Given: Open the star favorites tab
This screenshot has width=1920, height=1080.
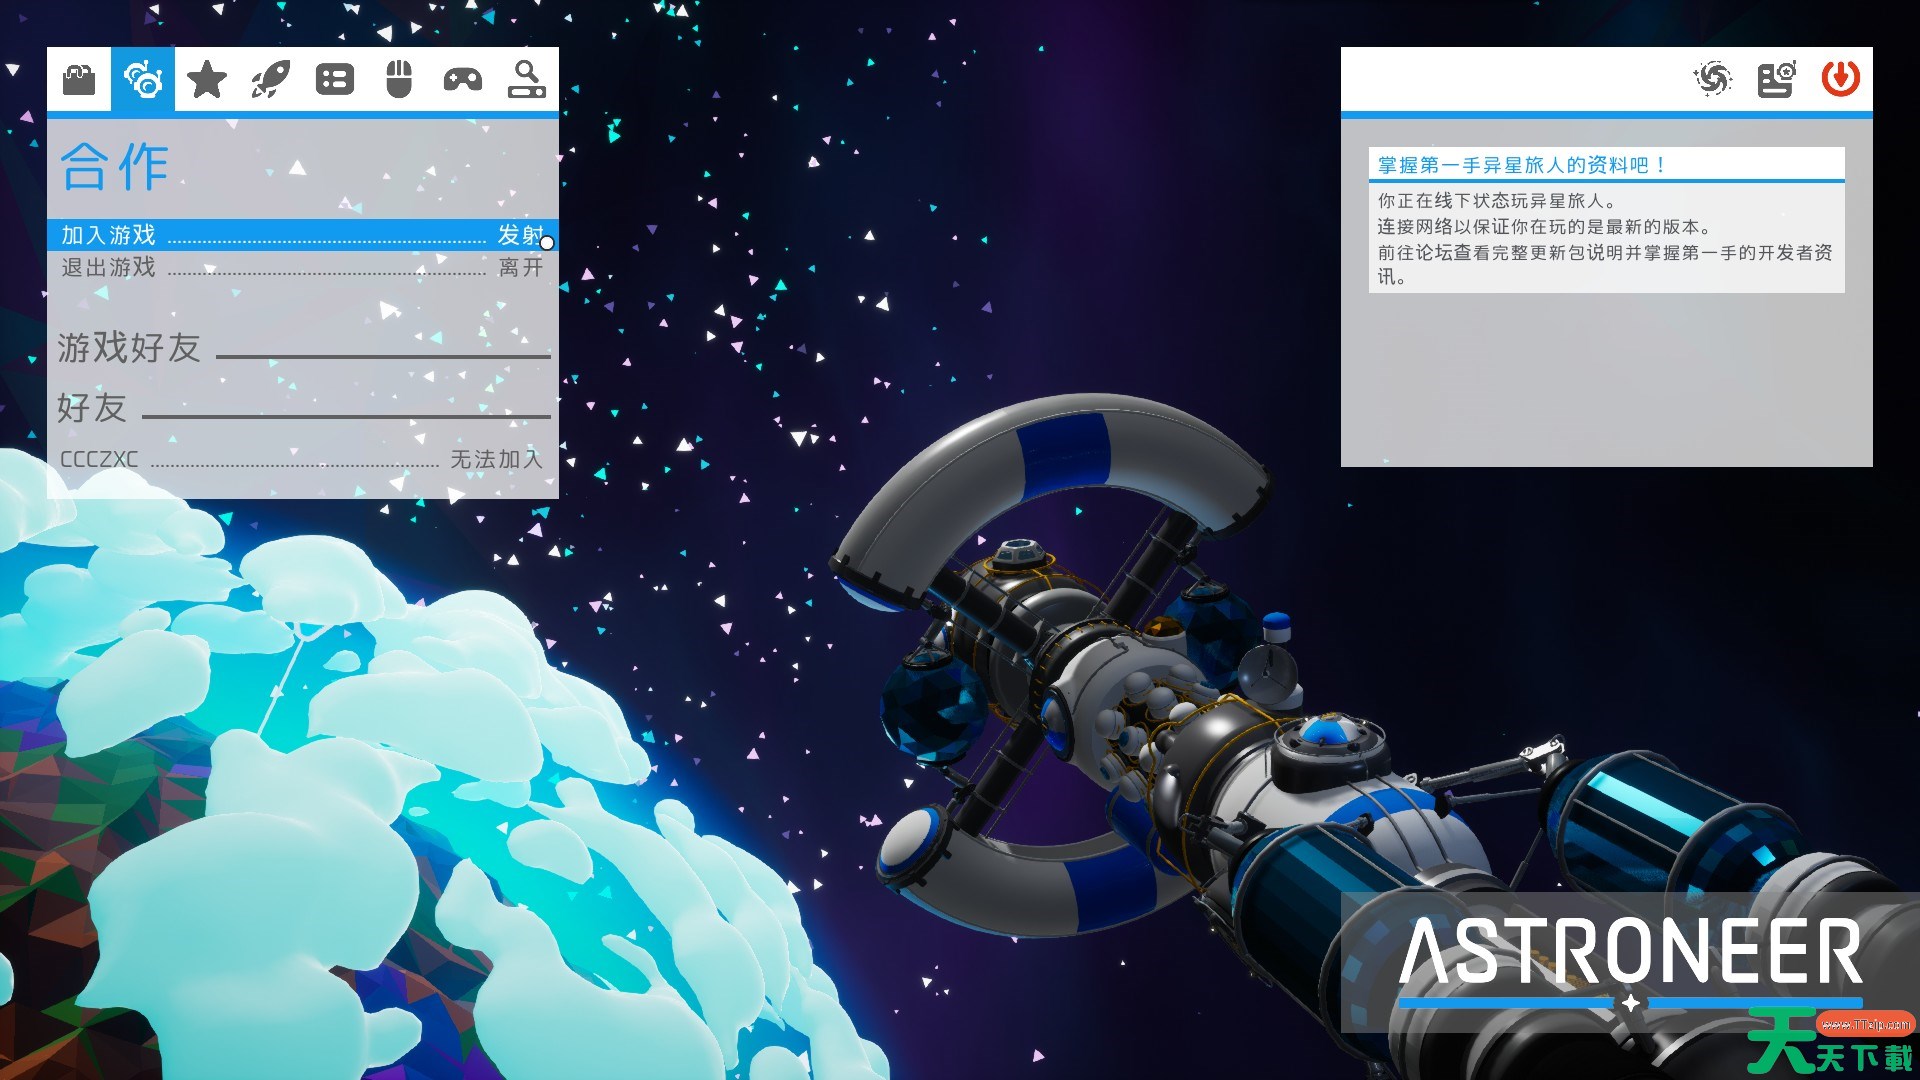Looking at the screenshot, I should pos(207,79).
